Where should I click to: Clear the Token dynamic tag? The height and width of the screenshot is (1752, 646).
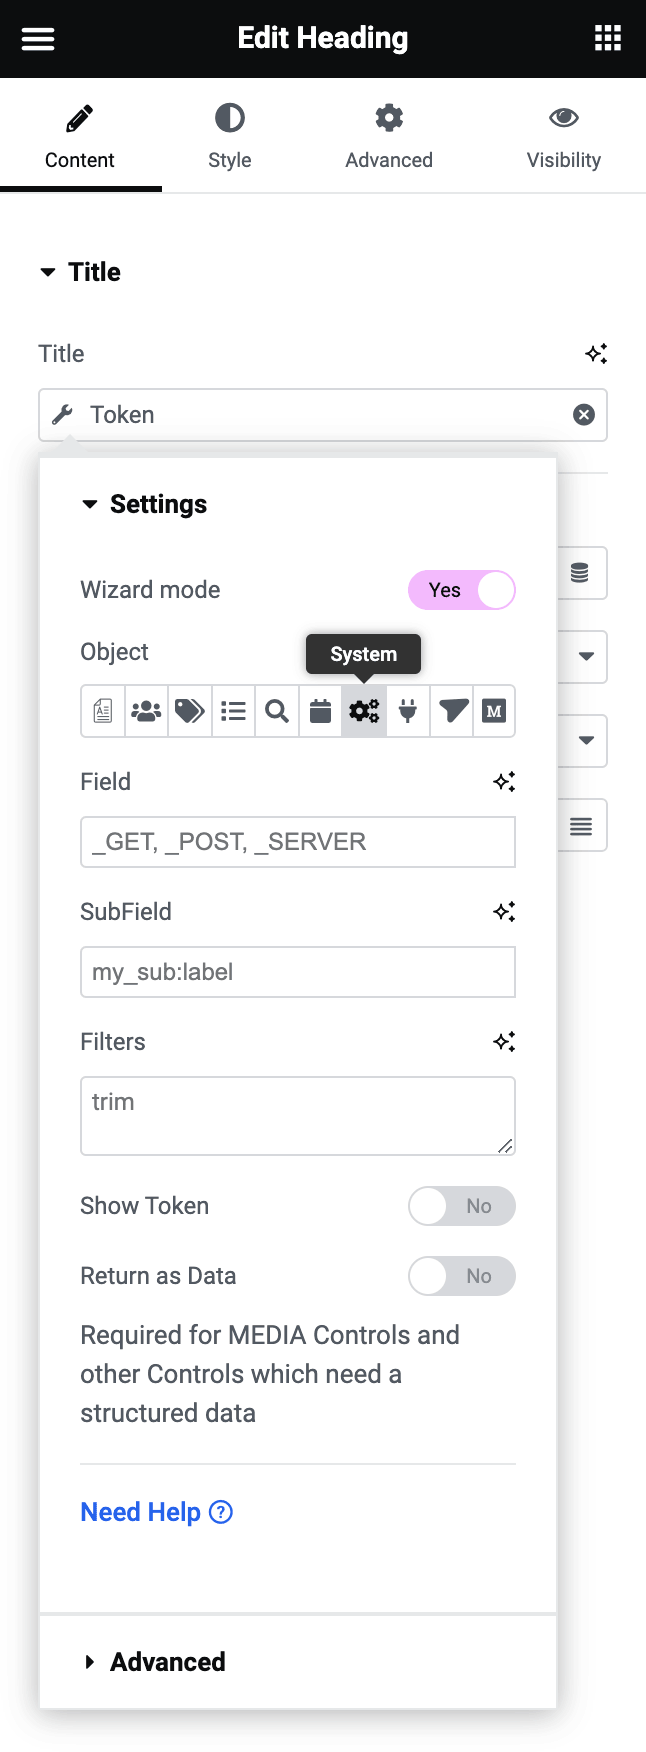pos(584,415)
